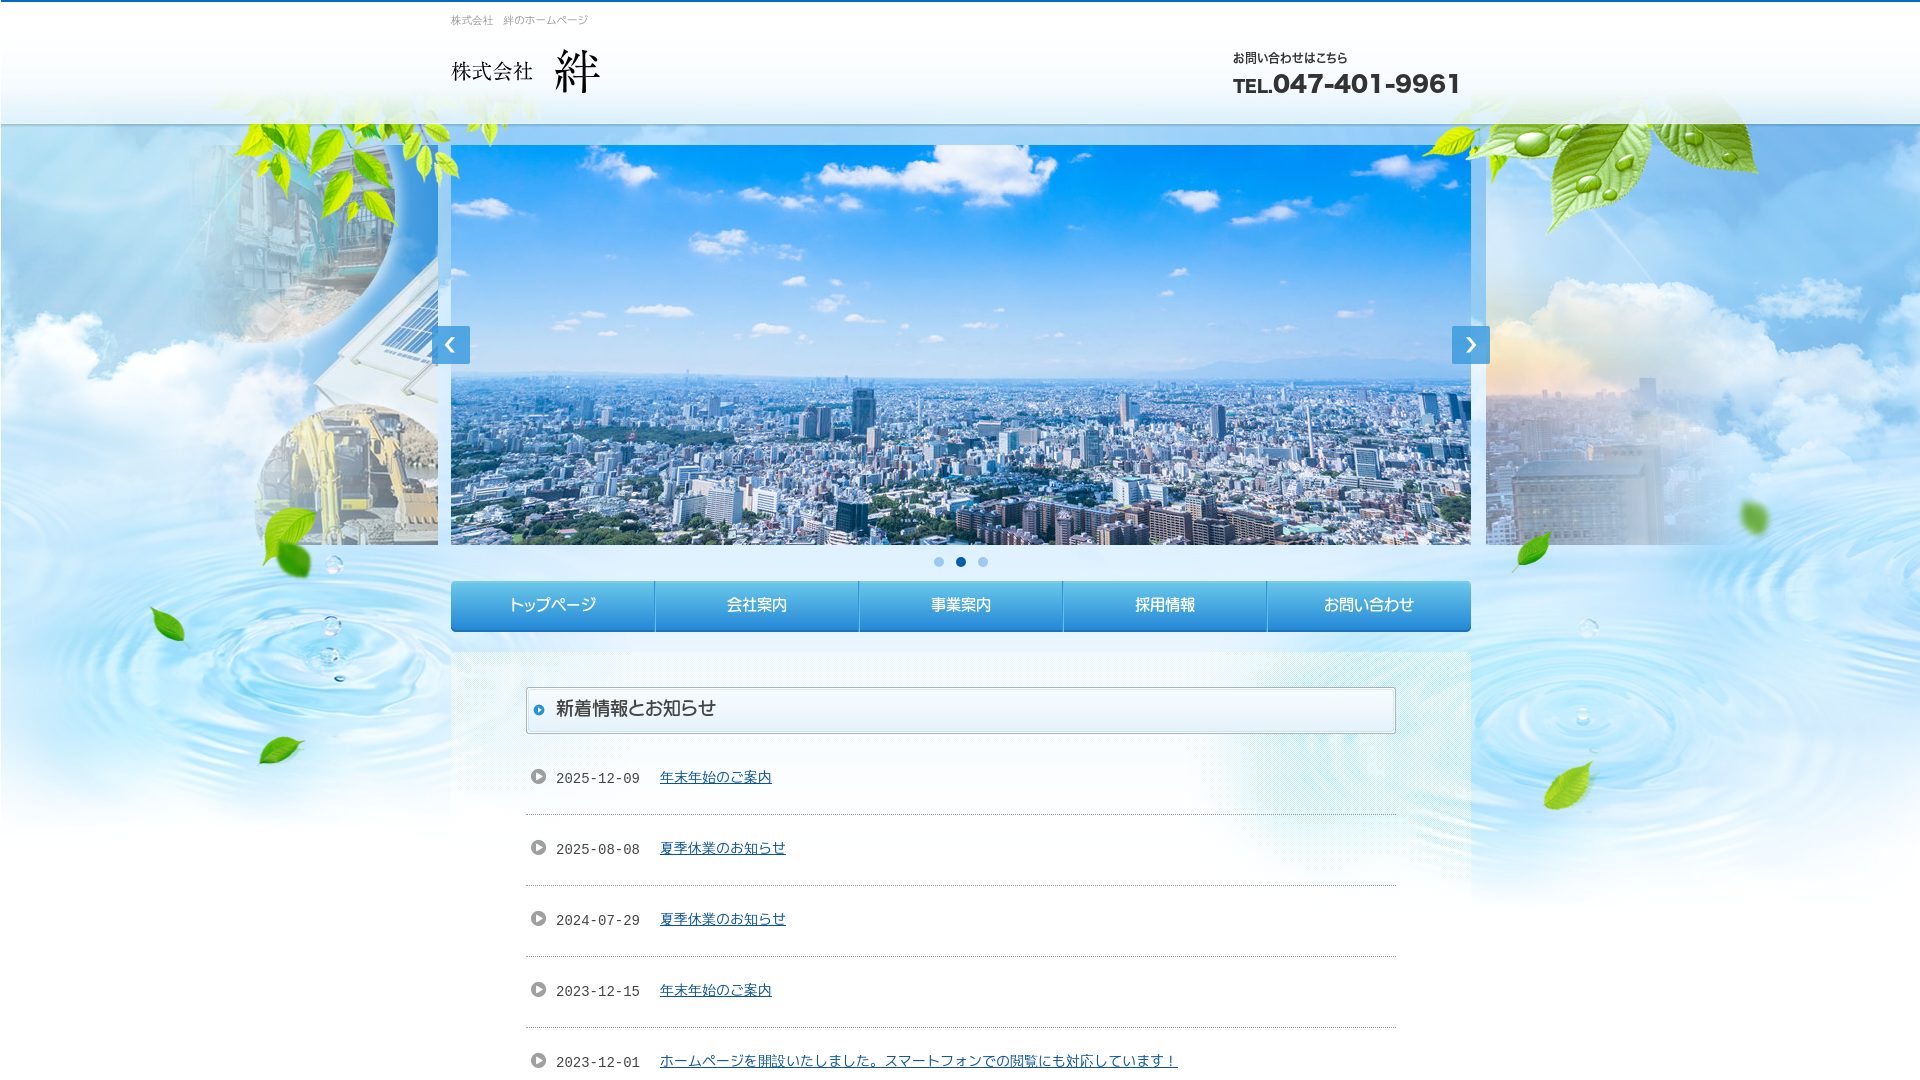The height and width of the screenshot is (1080, 1920).
Task: Open the 年末年始のご案内 link dated 2025-12-09
Action: (715, 776)
